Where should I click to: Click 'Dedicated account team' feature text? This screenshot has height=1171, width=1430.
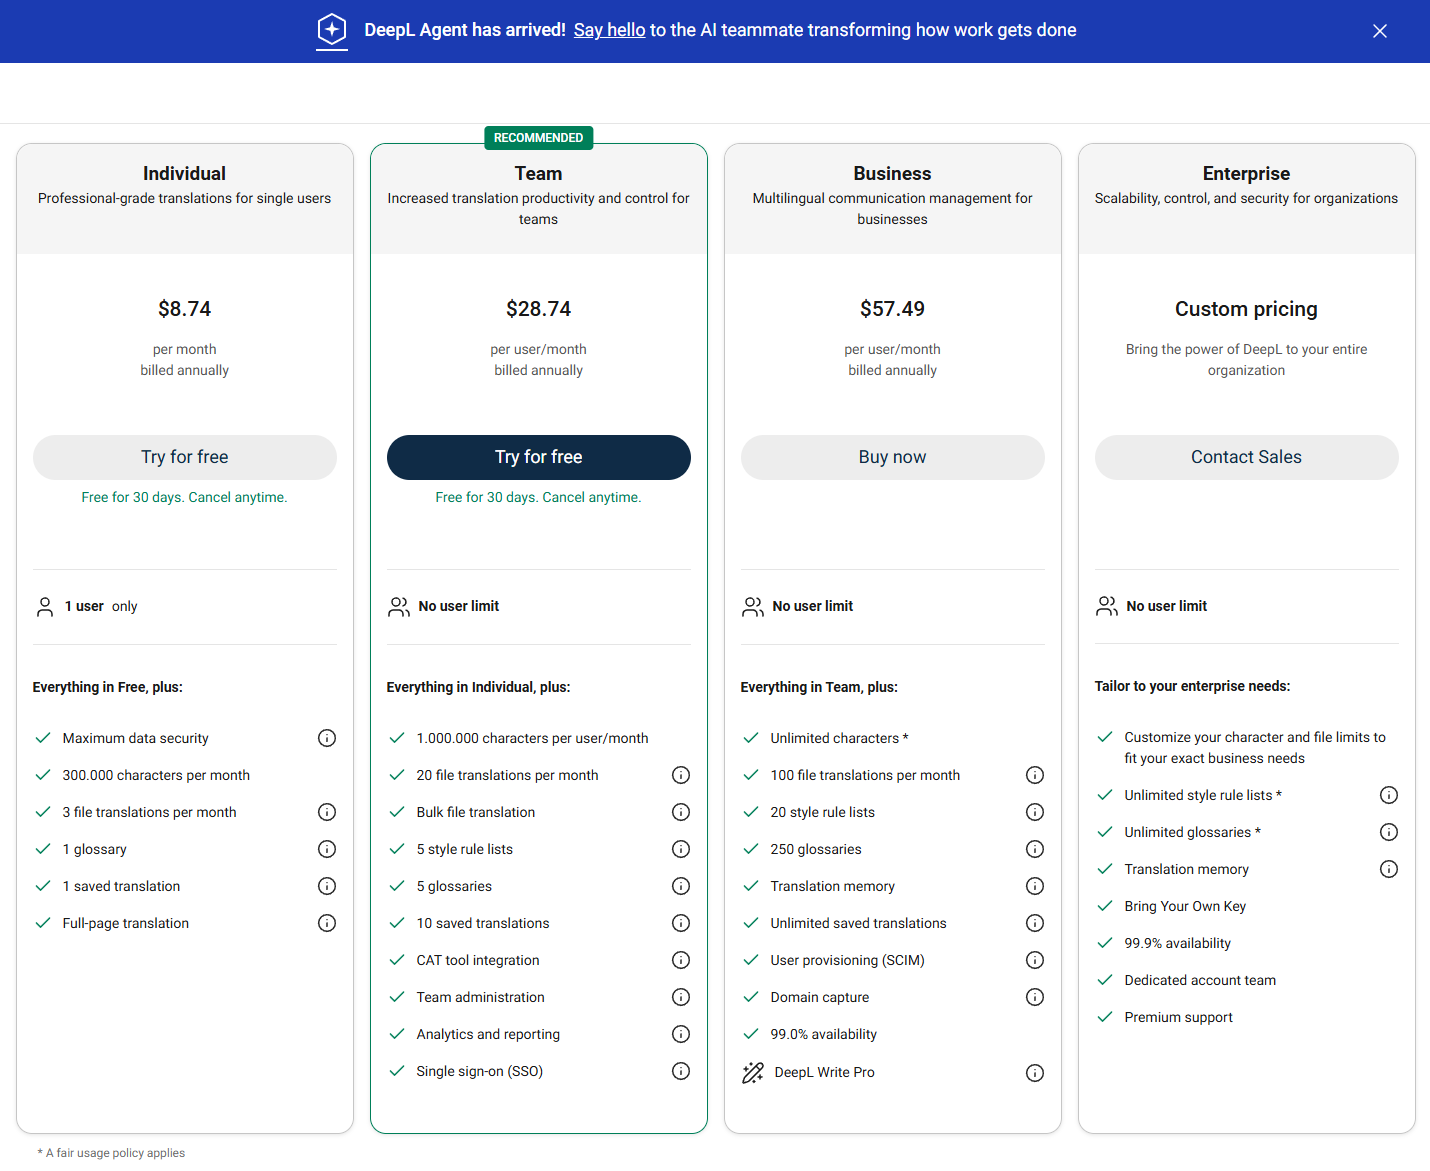(1201, 980)
